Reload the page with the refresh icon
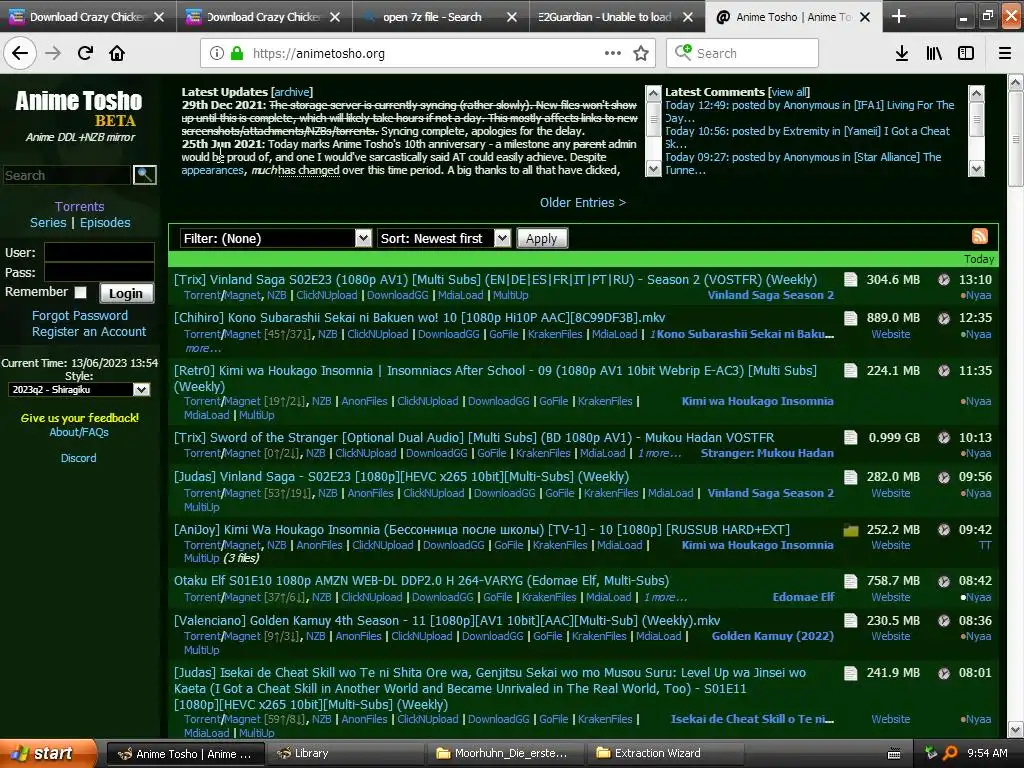 pos(85,54)
